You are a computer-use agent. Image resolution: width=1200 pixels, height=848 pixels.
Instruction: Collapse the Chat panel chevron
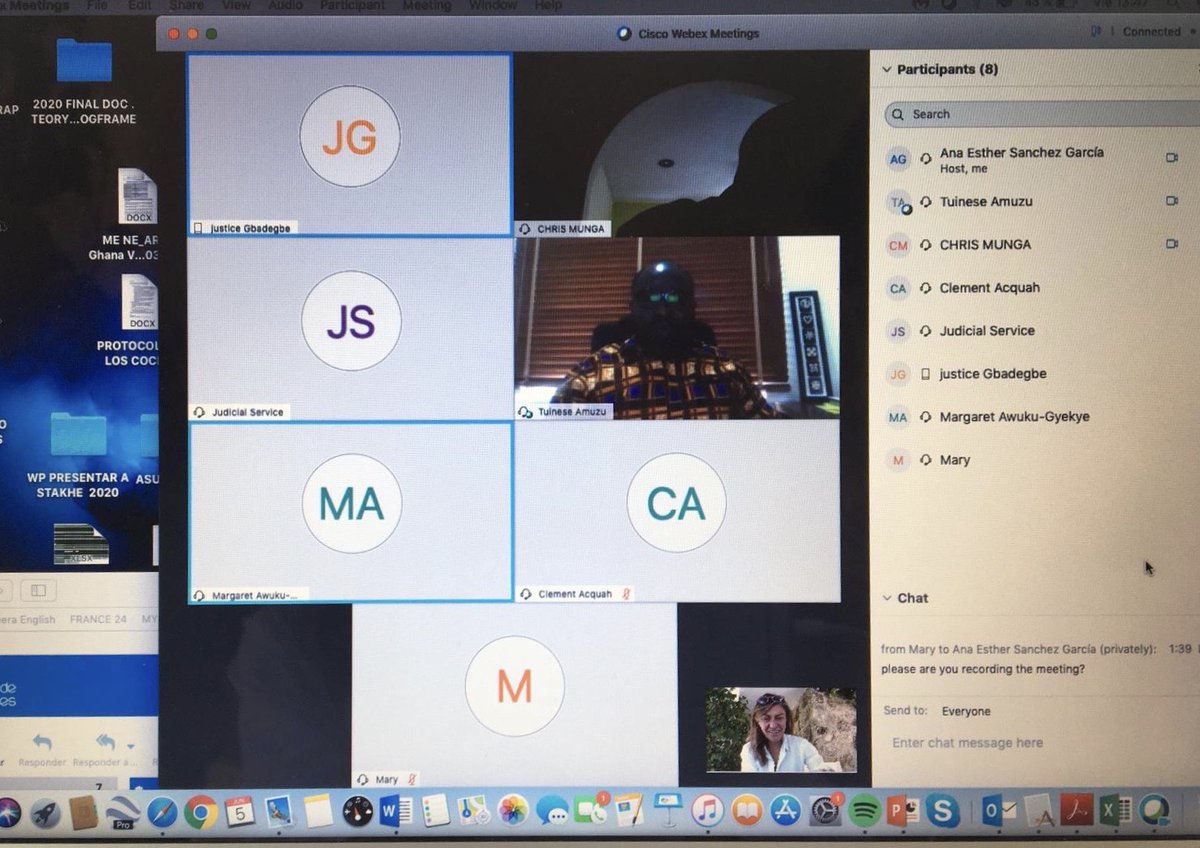coord(886,598)
